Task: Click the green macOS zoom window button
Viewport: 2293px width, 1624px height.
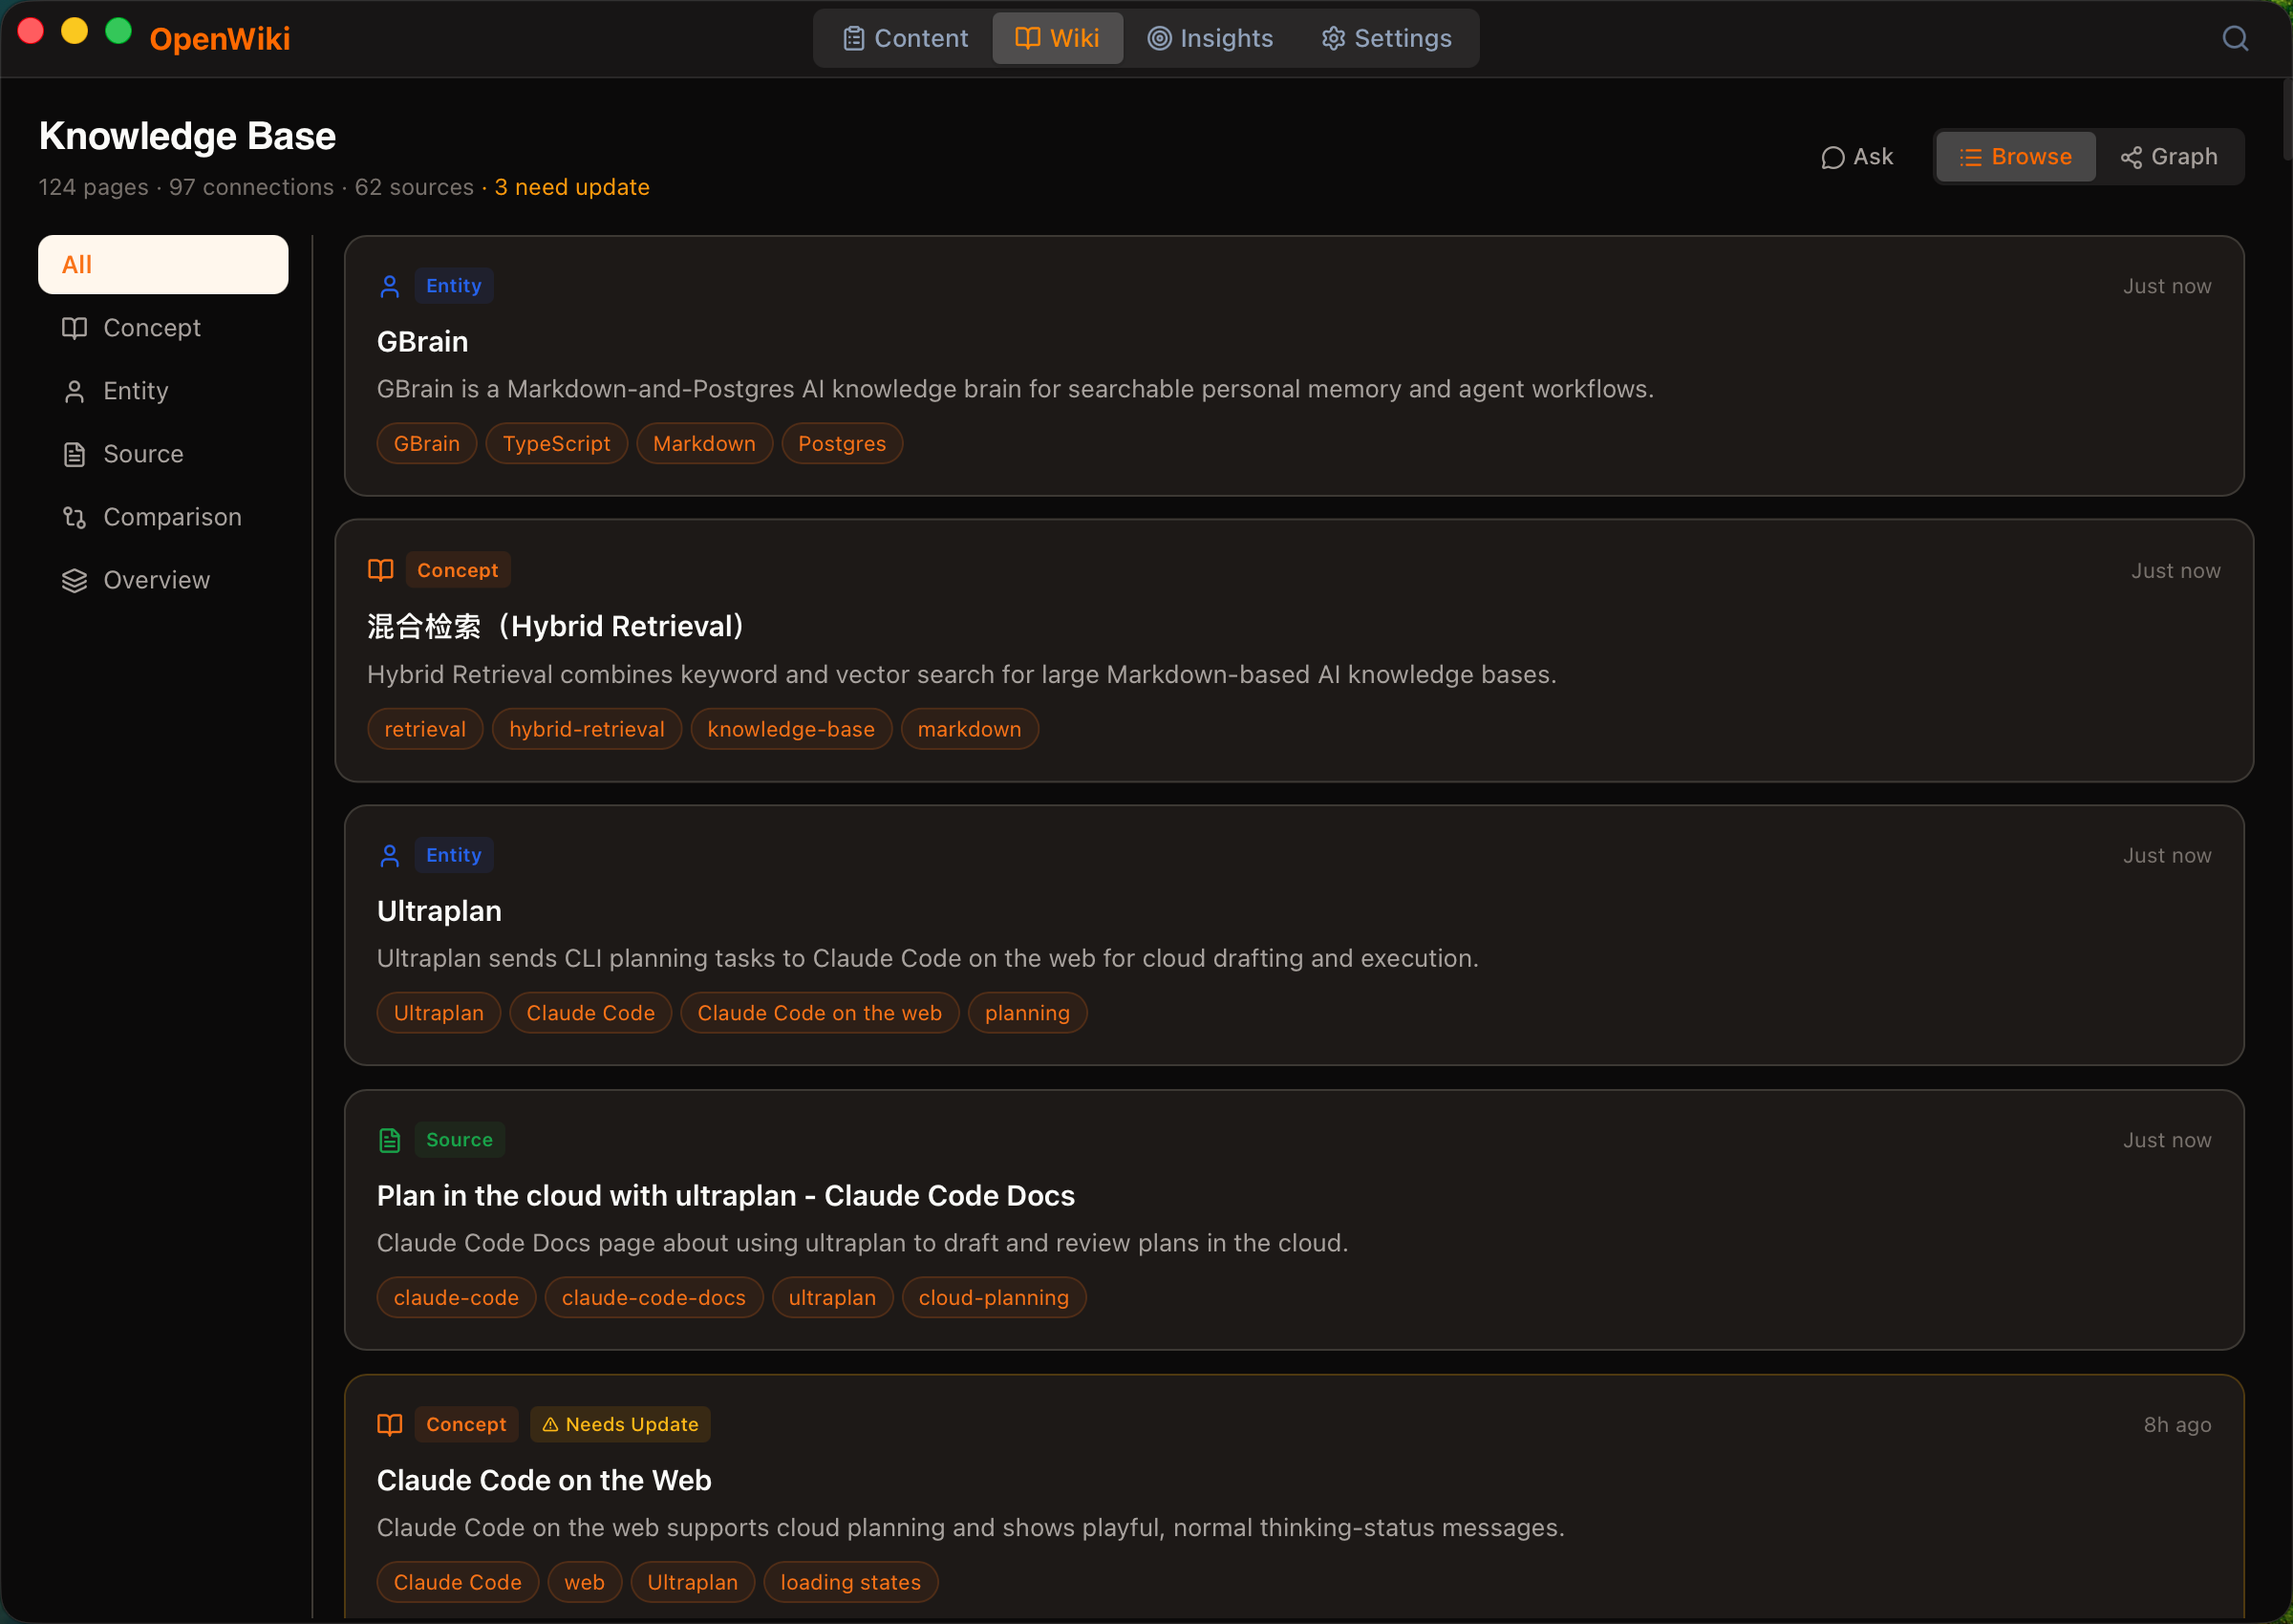Action: (119, 31)
